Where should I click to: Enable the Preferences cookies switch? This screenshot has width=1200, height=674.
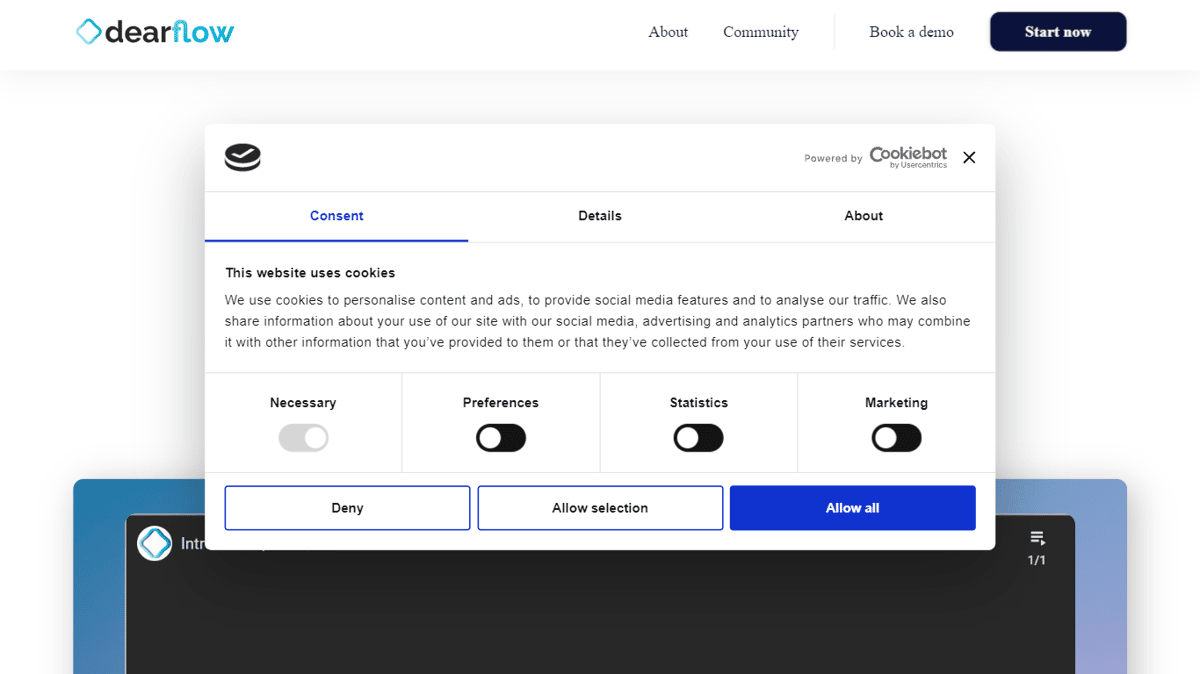(501, 438)
